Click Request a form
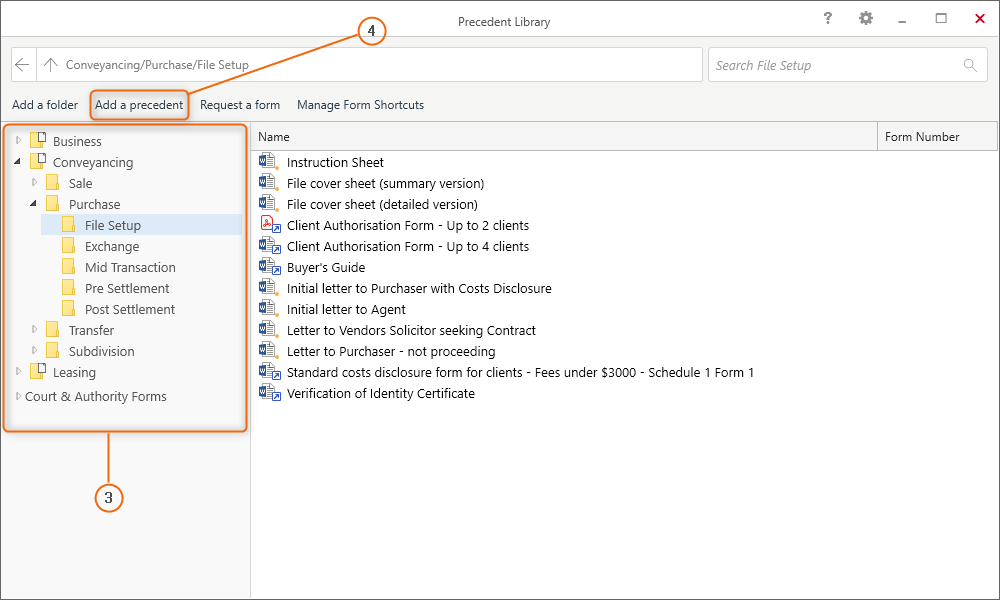 240,105
